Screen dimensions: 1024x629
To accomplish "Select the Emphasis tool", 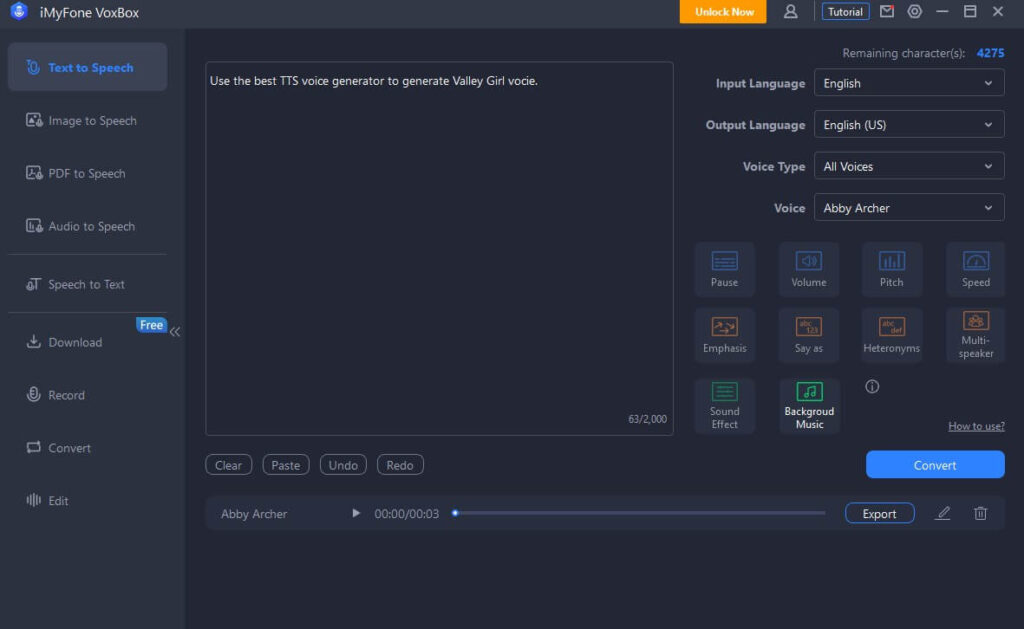I will point(724,335).
